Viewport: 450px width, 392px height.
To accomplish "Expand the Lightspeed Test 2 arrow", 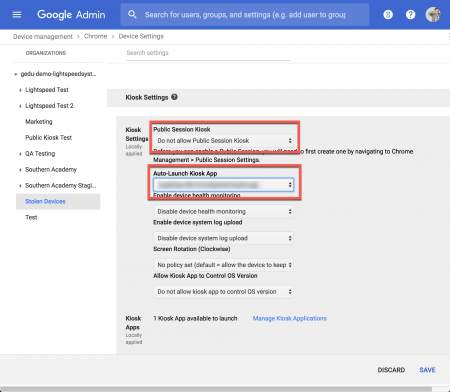I will (x=20, y=106).
